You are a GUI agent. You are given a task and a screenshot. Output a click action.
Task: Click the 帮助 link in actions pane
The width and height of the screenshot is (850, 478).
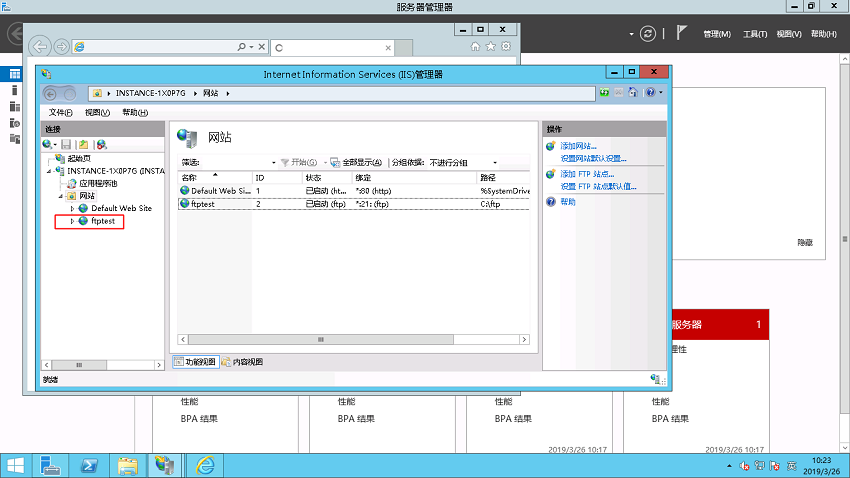[568, 202]
